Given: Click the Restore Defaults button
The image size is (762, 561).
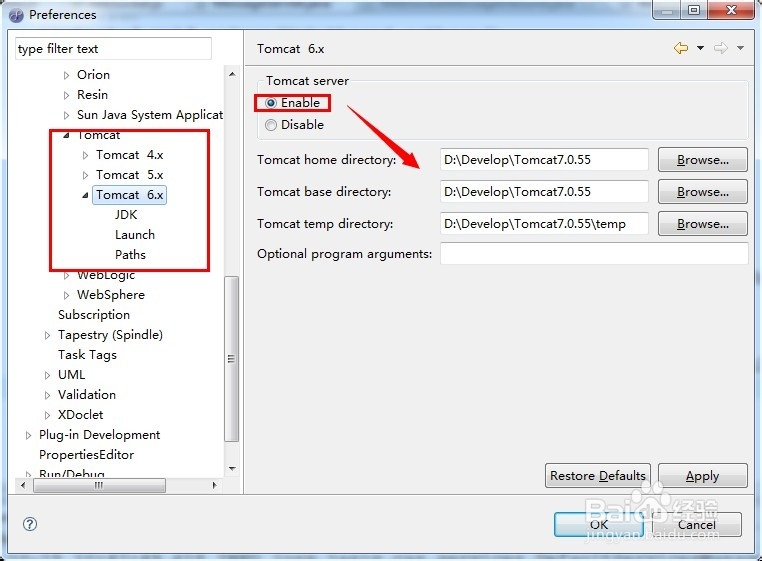Looking at the screenshot, I should (598, 475).
